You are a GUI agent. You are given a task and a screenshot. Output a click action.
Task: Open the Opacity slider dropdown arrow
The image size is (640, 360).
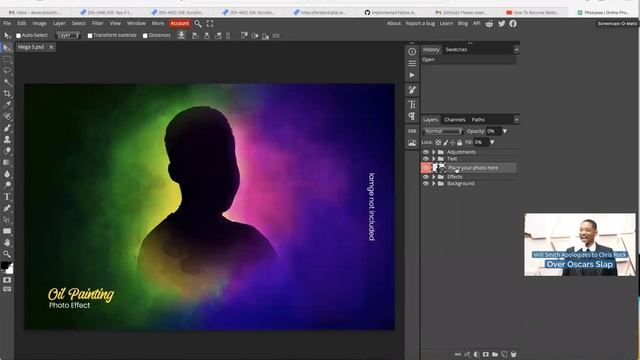point(505,131)
